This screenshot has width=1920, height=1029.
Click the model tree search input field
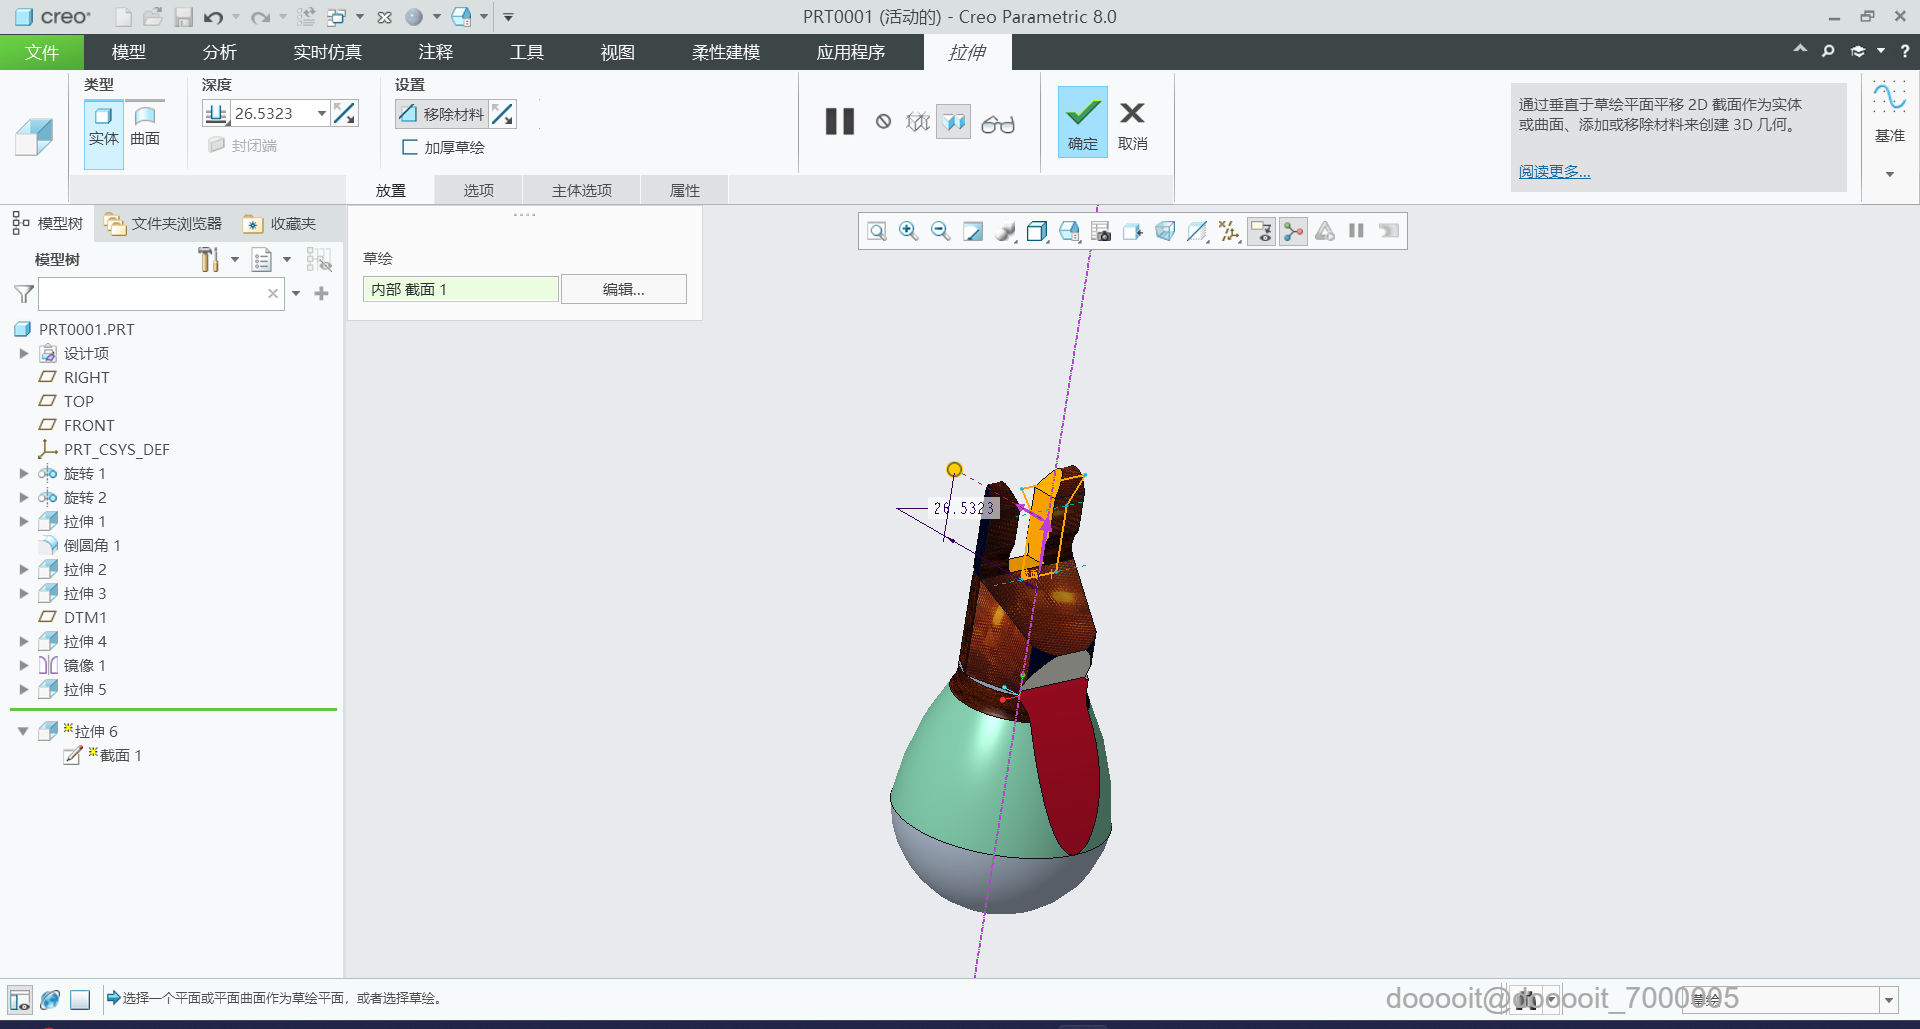coord(152,293)
